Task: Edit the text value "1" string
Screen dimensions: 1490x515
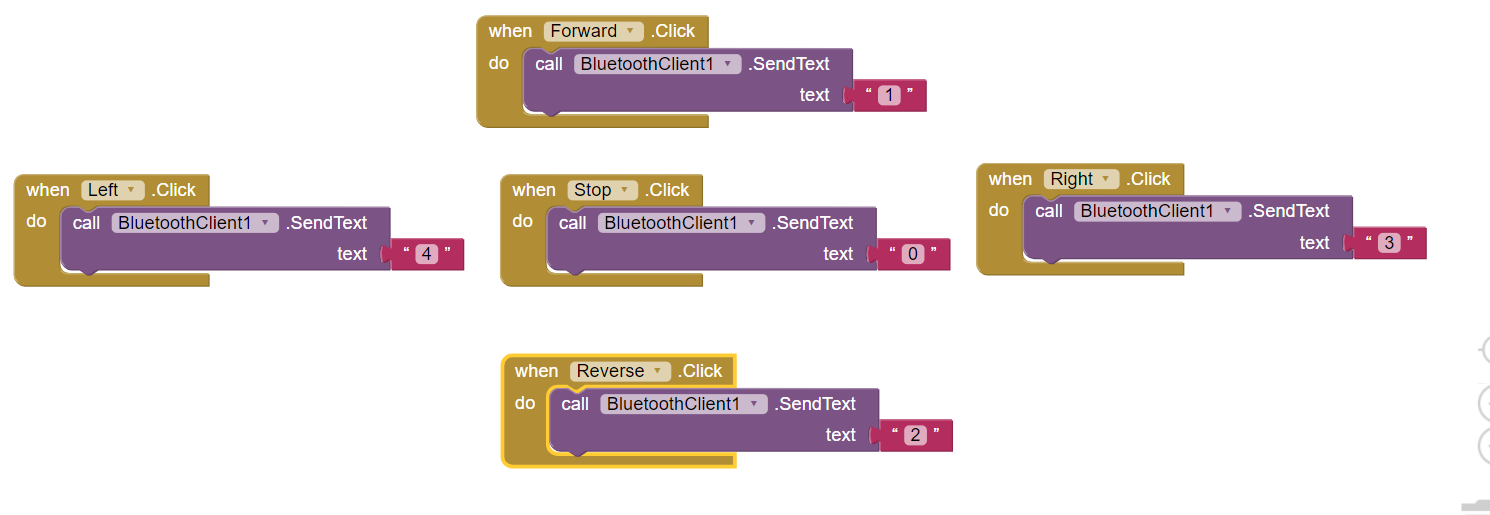Action: click(x=890, y=96)
